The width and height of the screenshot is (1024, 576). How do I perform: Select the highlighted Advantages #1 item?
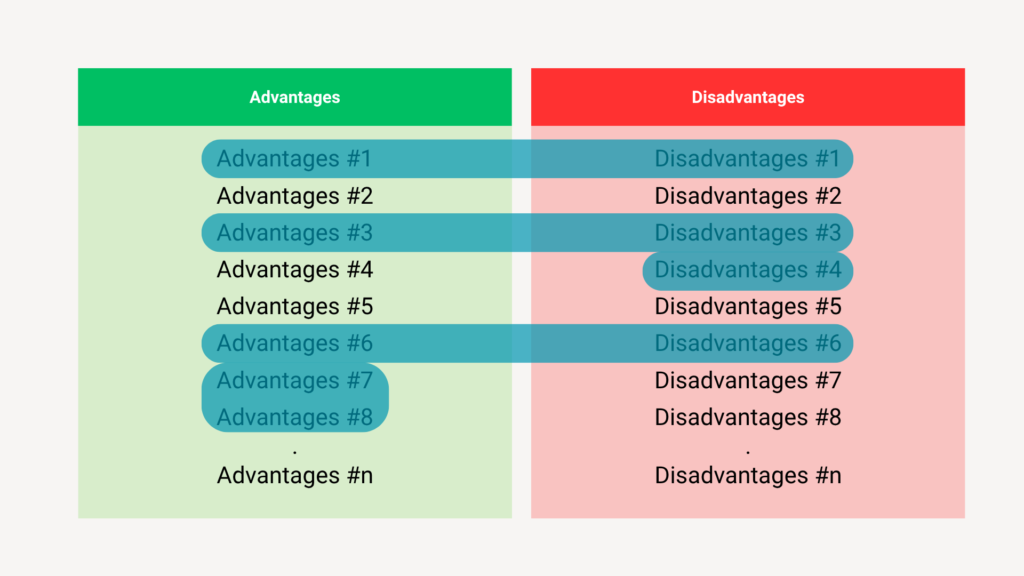tap(294, 159)
